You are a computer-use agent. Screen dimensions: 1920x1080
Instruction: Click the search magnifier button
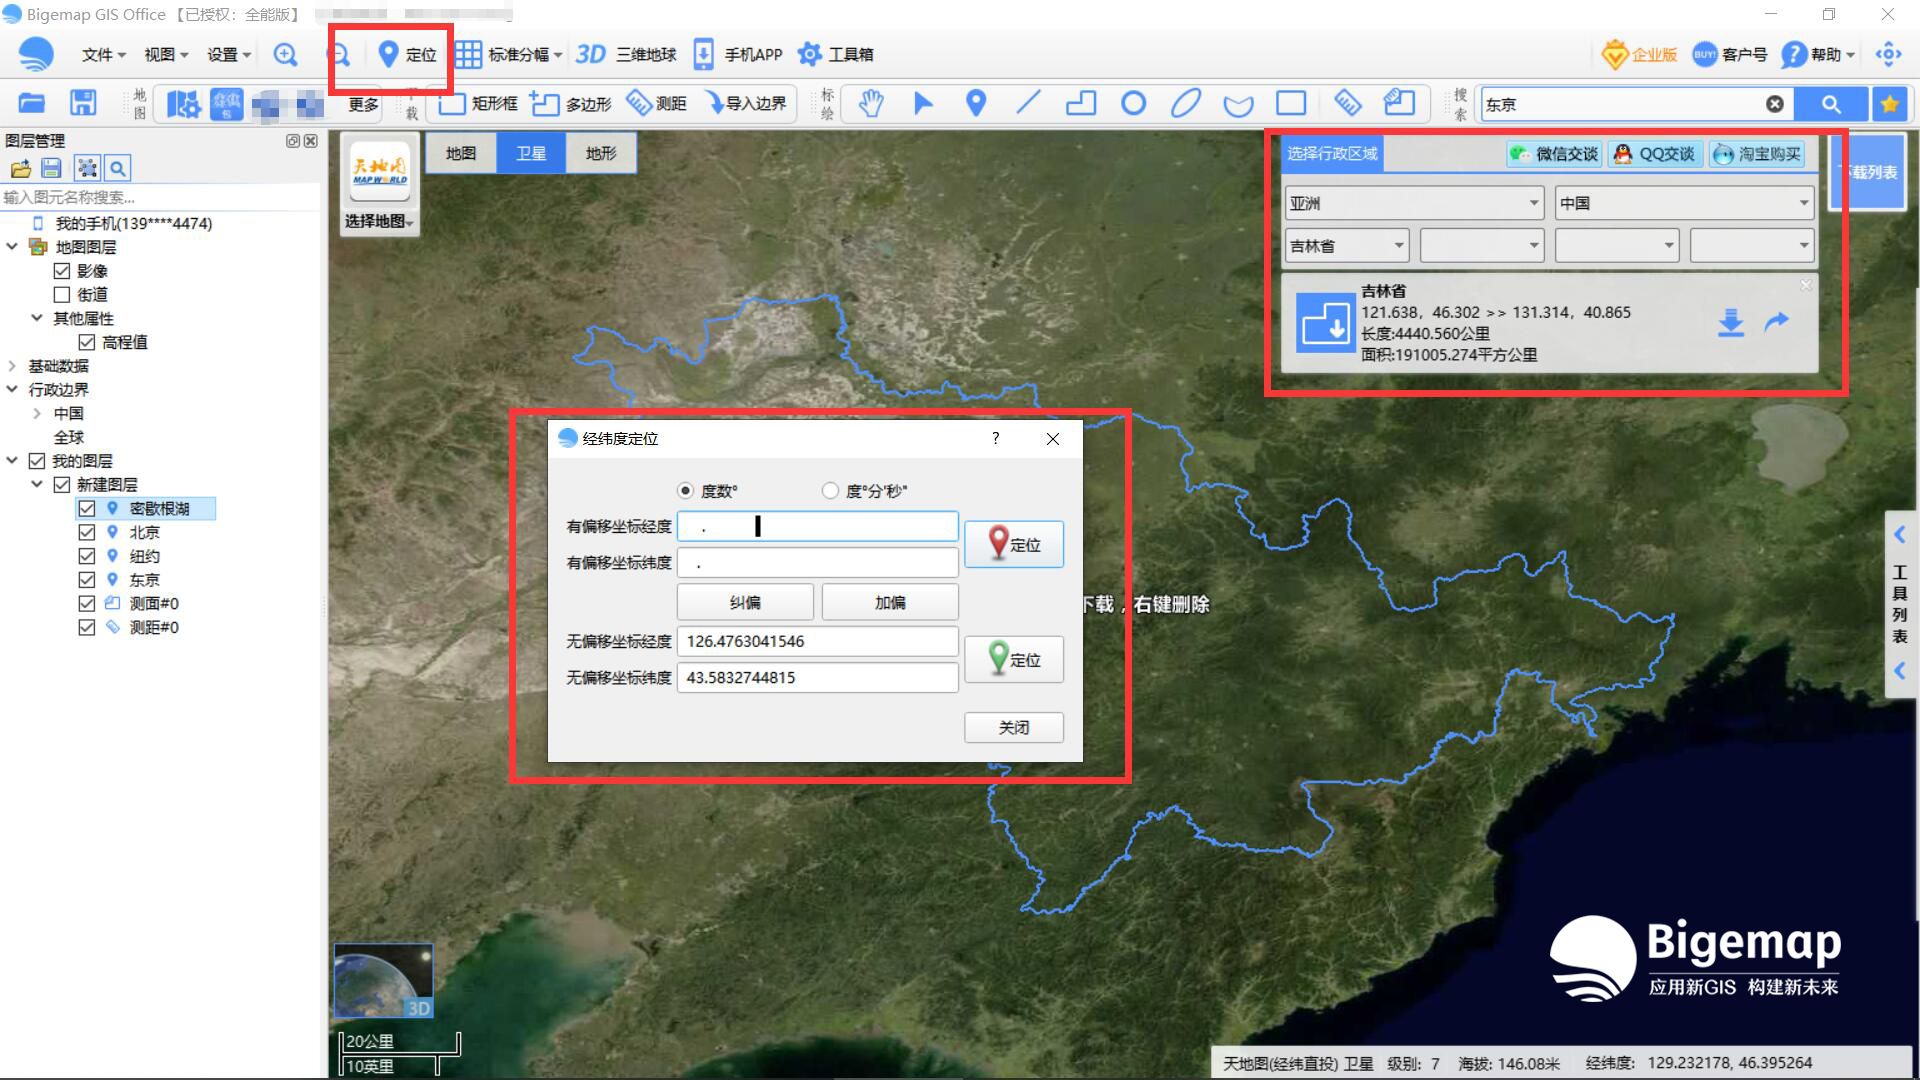(1831, 104)
